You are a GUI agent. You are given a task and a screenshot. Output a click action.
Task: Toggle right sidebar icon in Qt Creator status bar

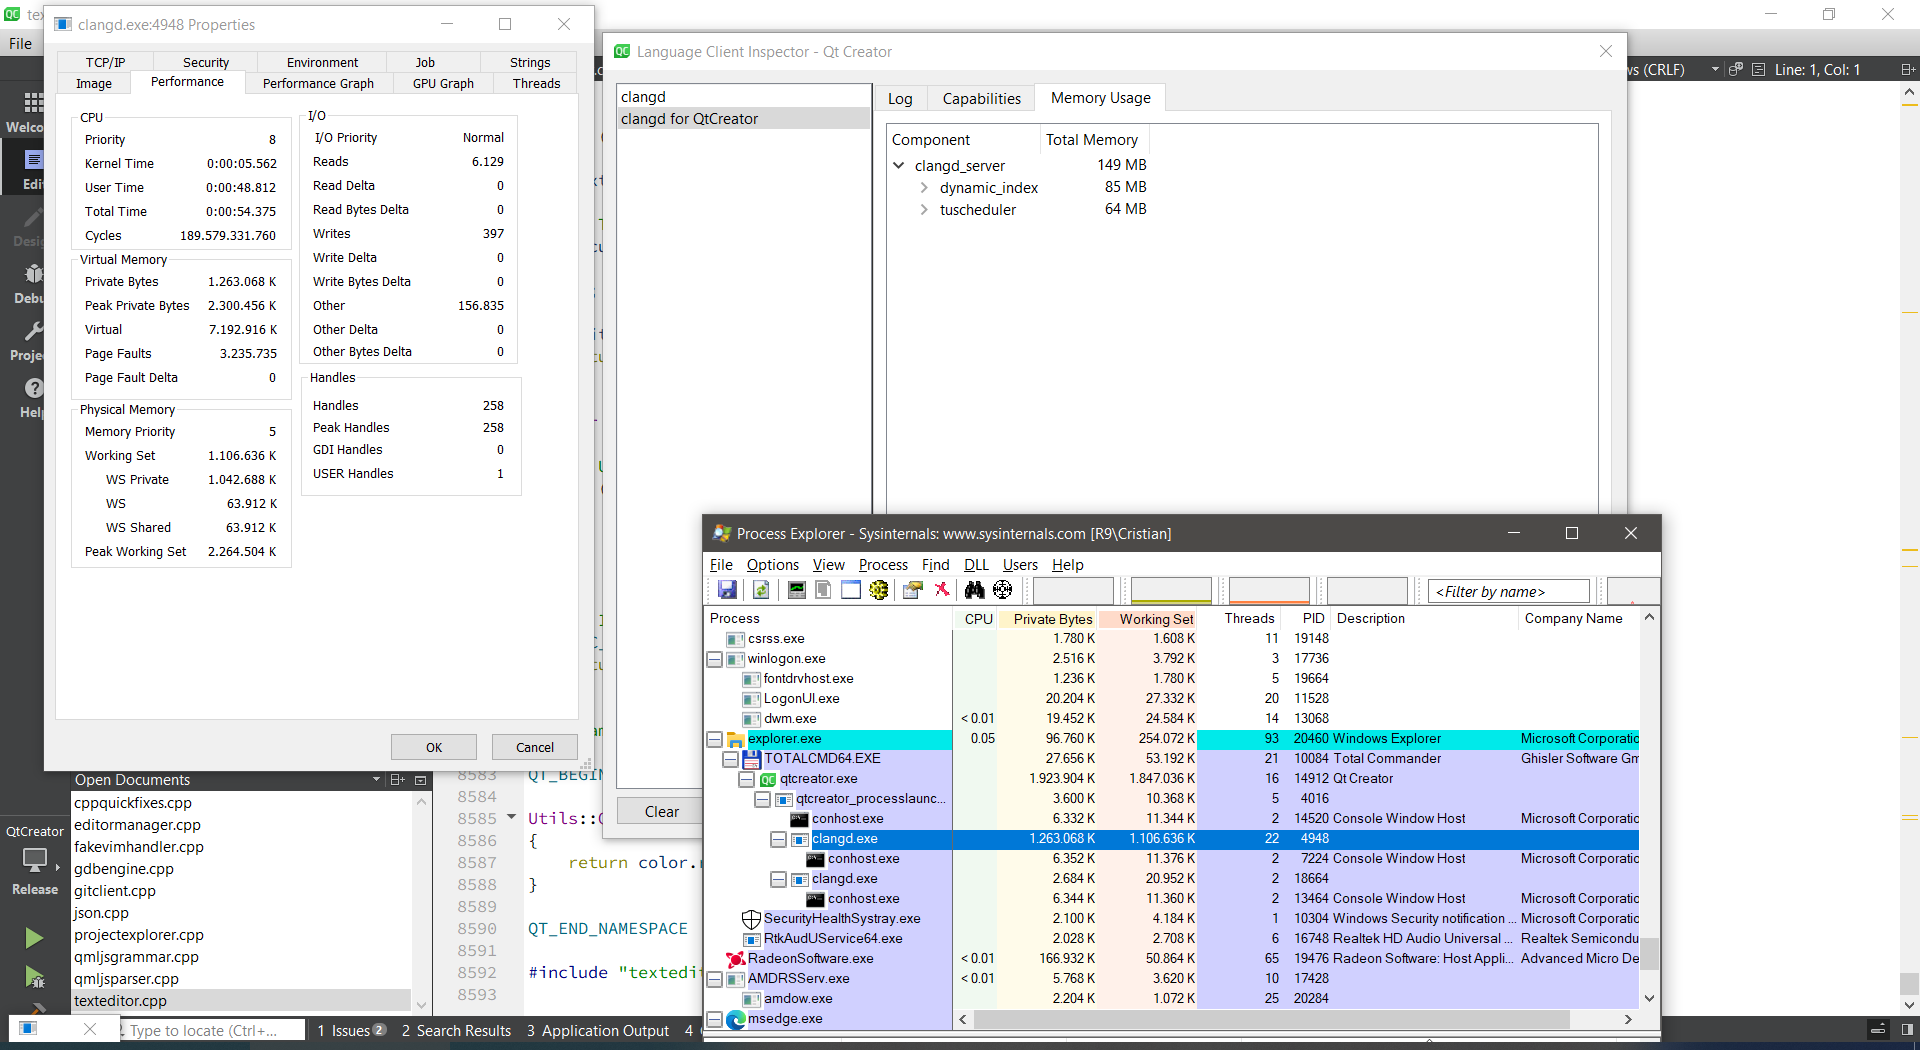1907,1029
